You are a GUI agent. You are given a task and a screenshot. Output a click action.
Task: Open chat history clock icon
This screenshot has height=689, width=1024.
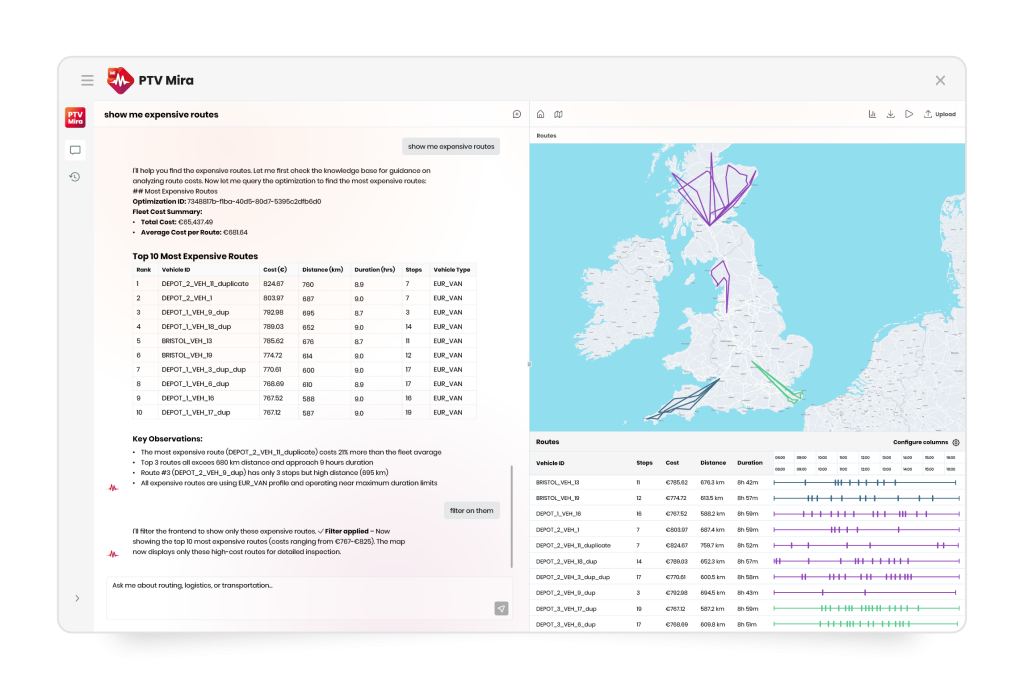tap(75, 177)
